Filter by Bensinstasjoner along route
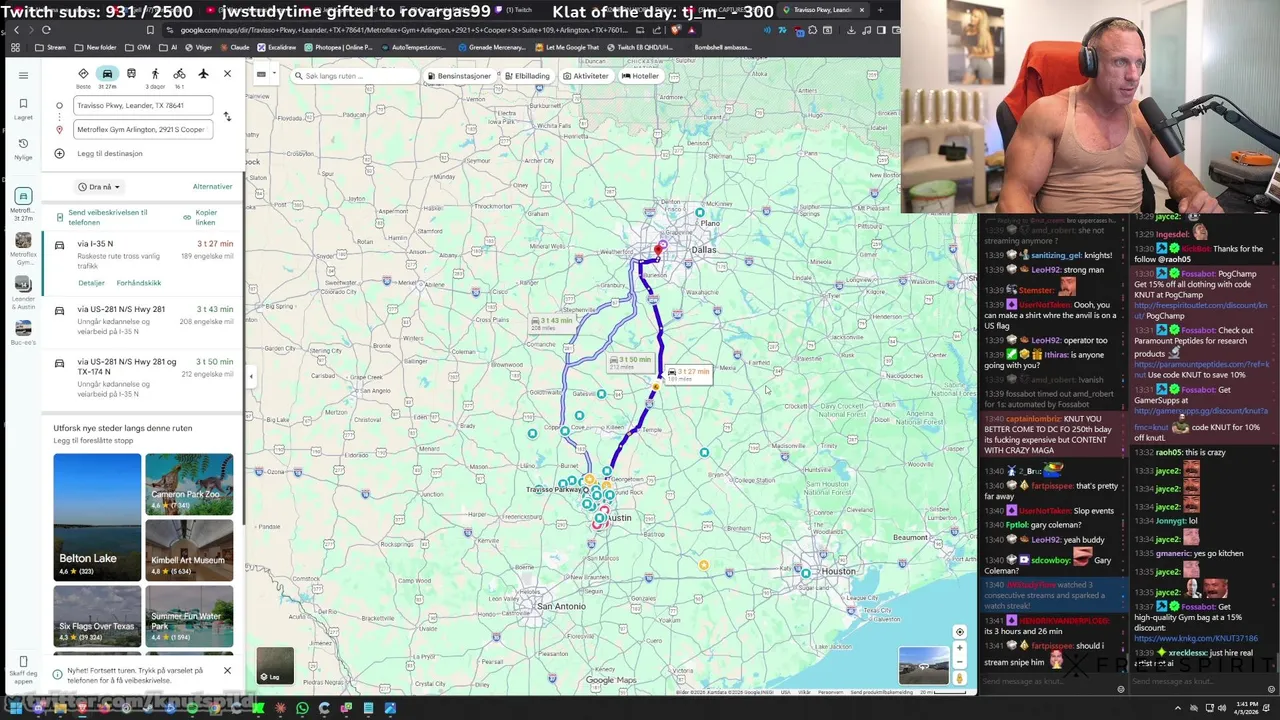The width and height of the screenshot is (1280, 720). [459, 76]
